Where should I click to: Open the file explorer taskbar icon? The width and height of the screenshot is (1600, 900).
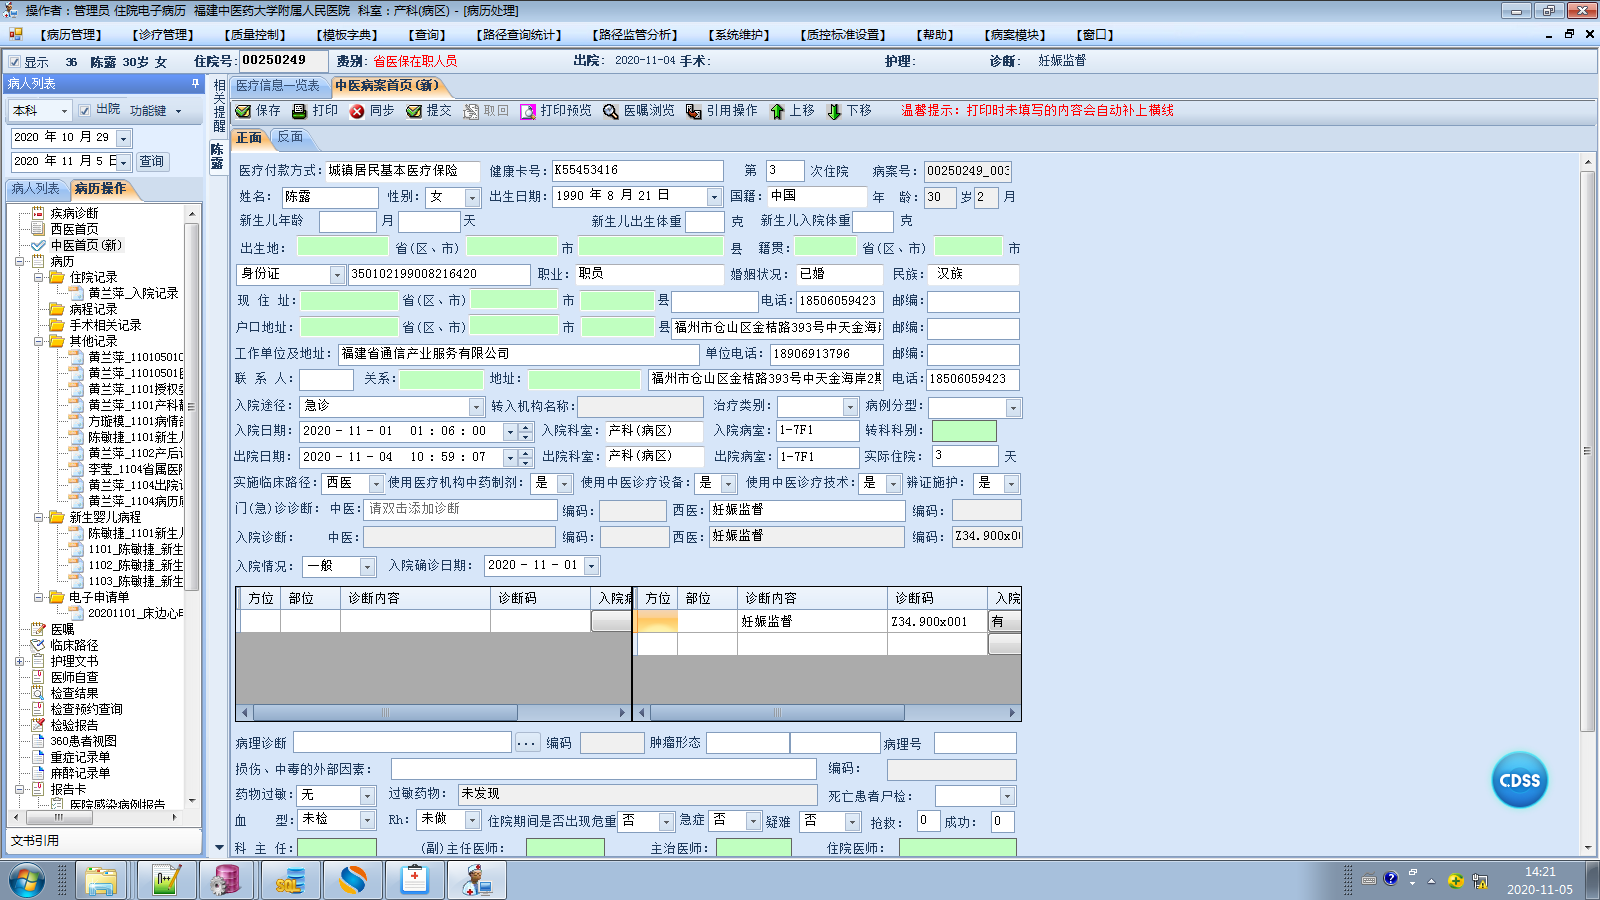101,881
